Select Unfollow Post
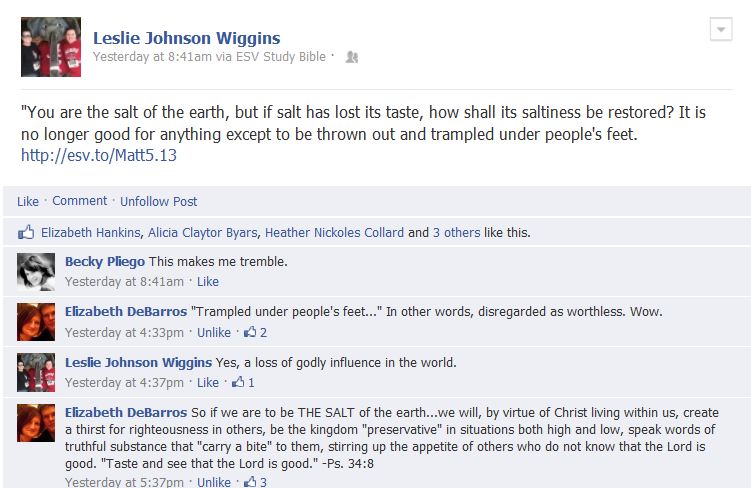751x488 pixels. click(159, 201)
